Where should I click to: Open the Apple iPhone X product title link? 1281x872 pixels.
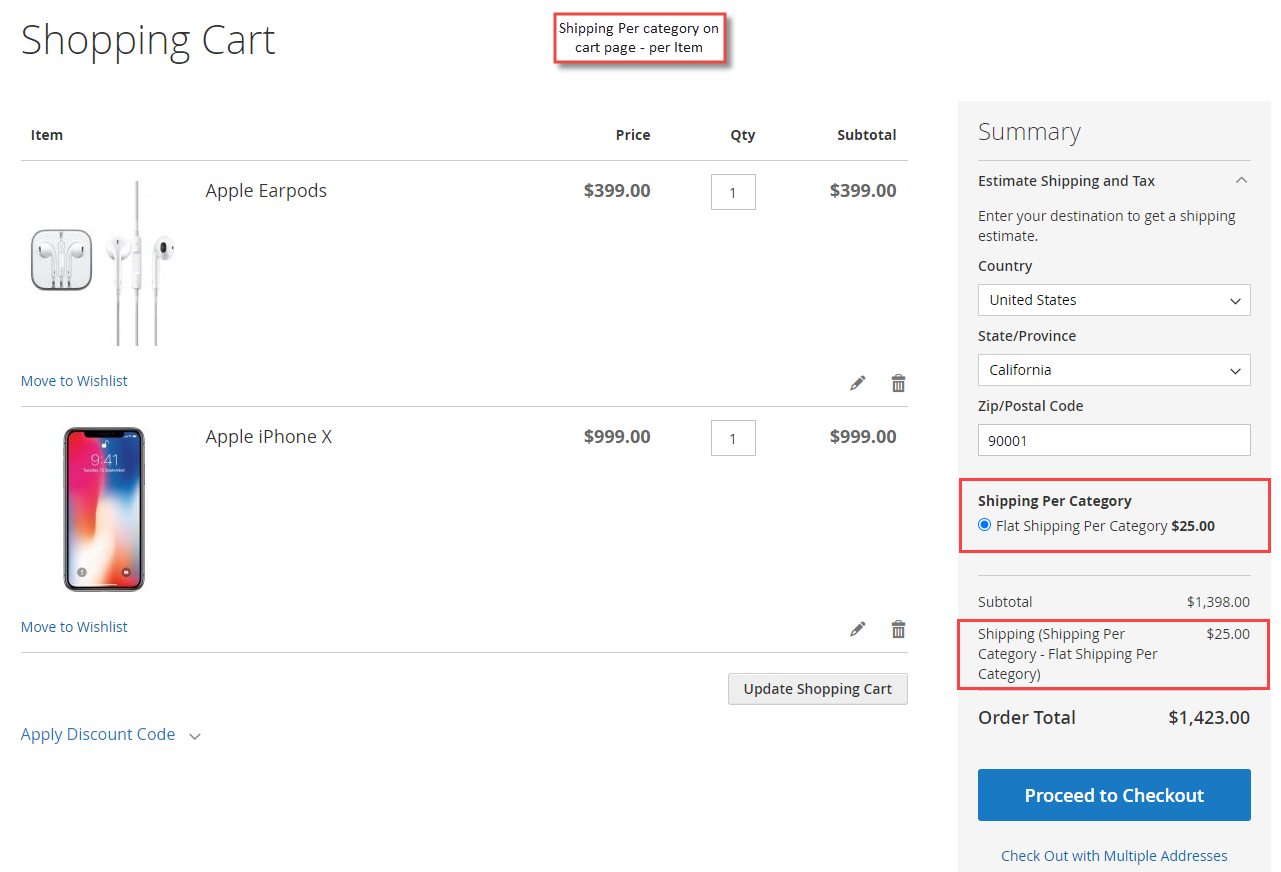(x=269, y=437)
